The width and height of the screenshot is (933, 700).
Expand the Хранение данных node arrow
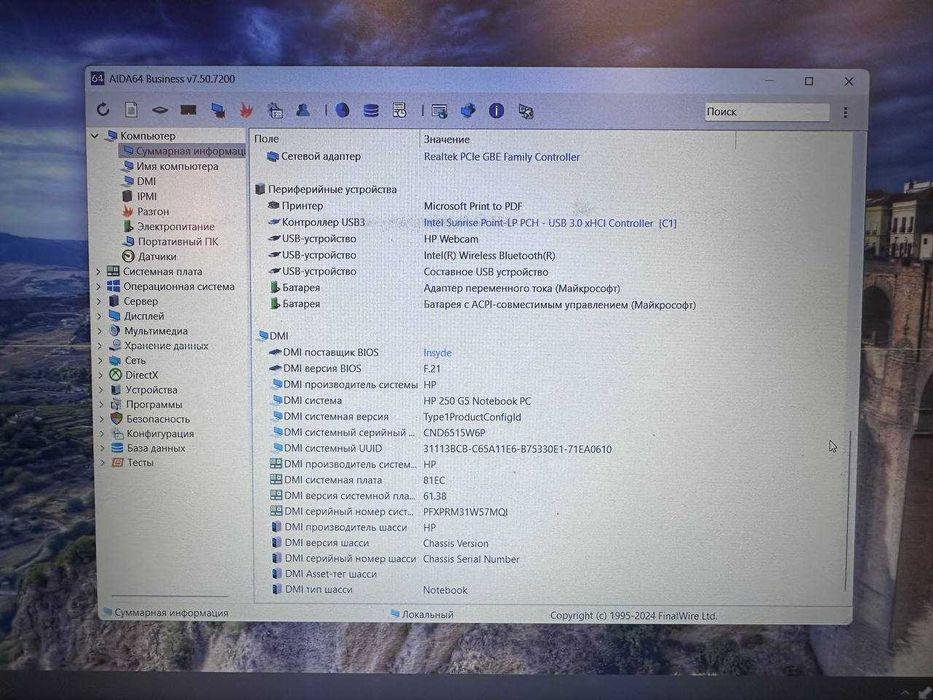click(x=100, y=346)
